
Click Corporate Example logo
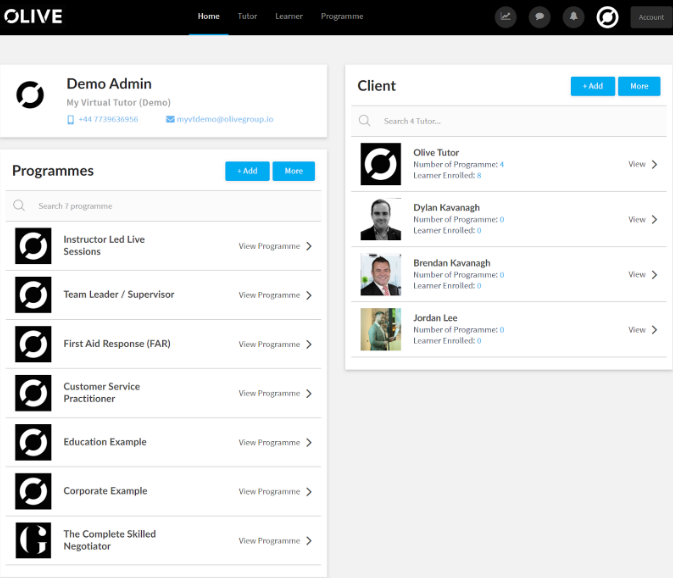[33, 491]
